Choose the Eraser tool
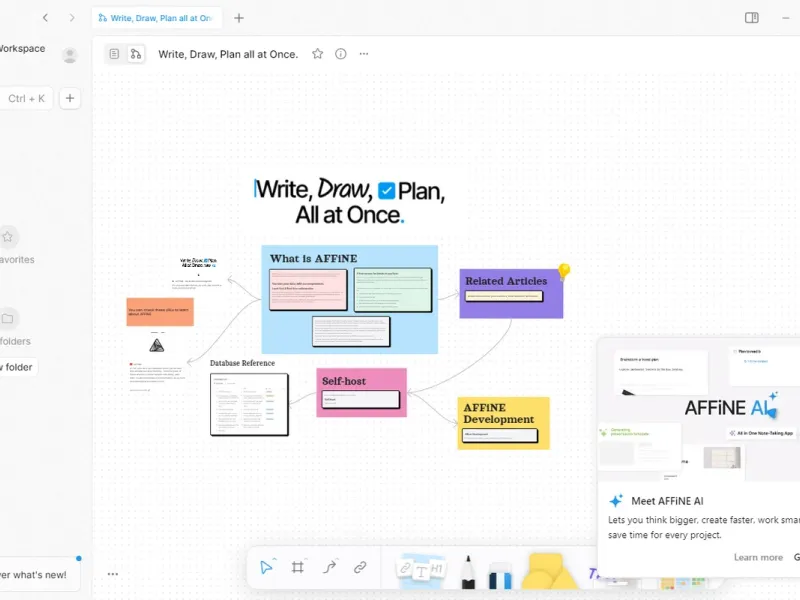This screenshot has width=800, height=600. pos(500,576)
